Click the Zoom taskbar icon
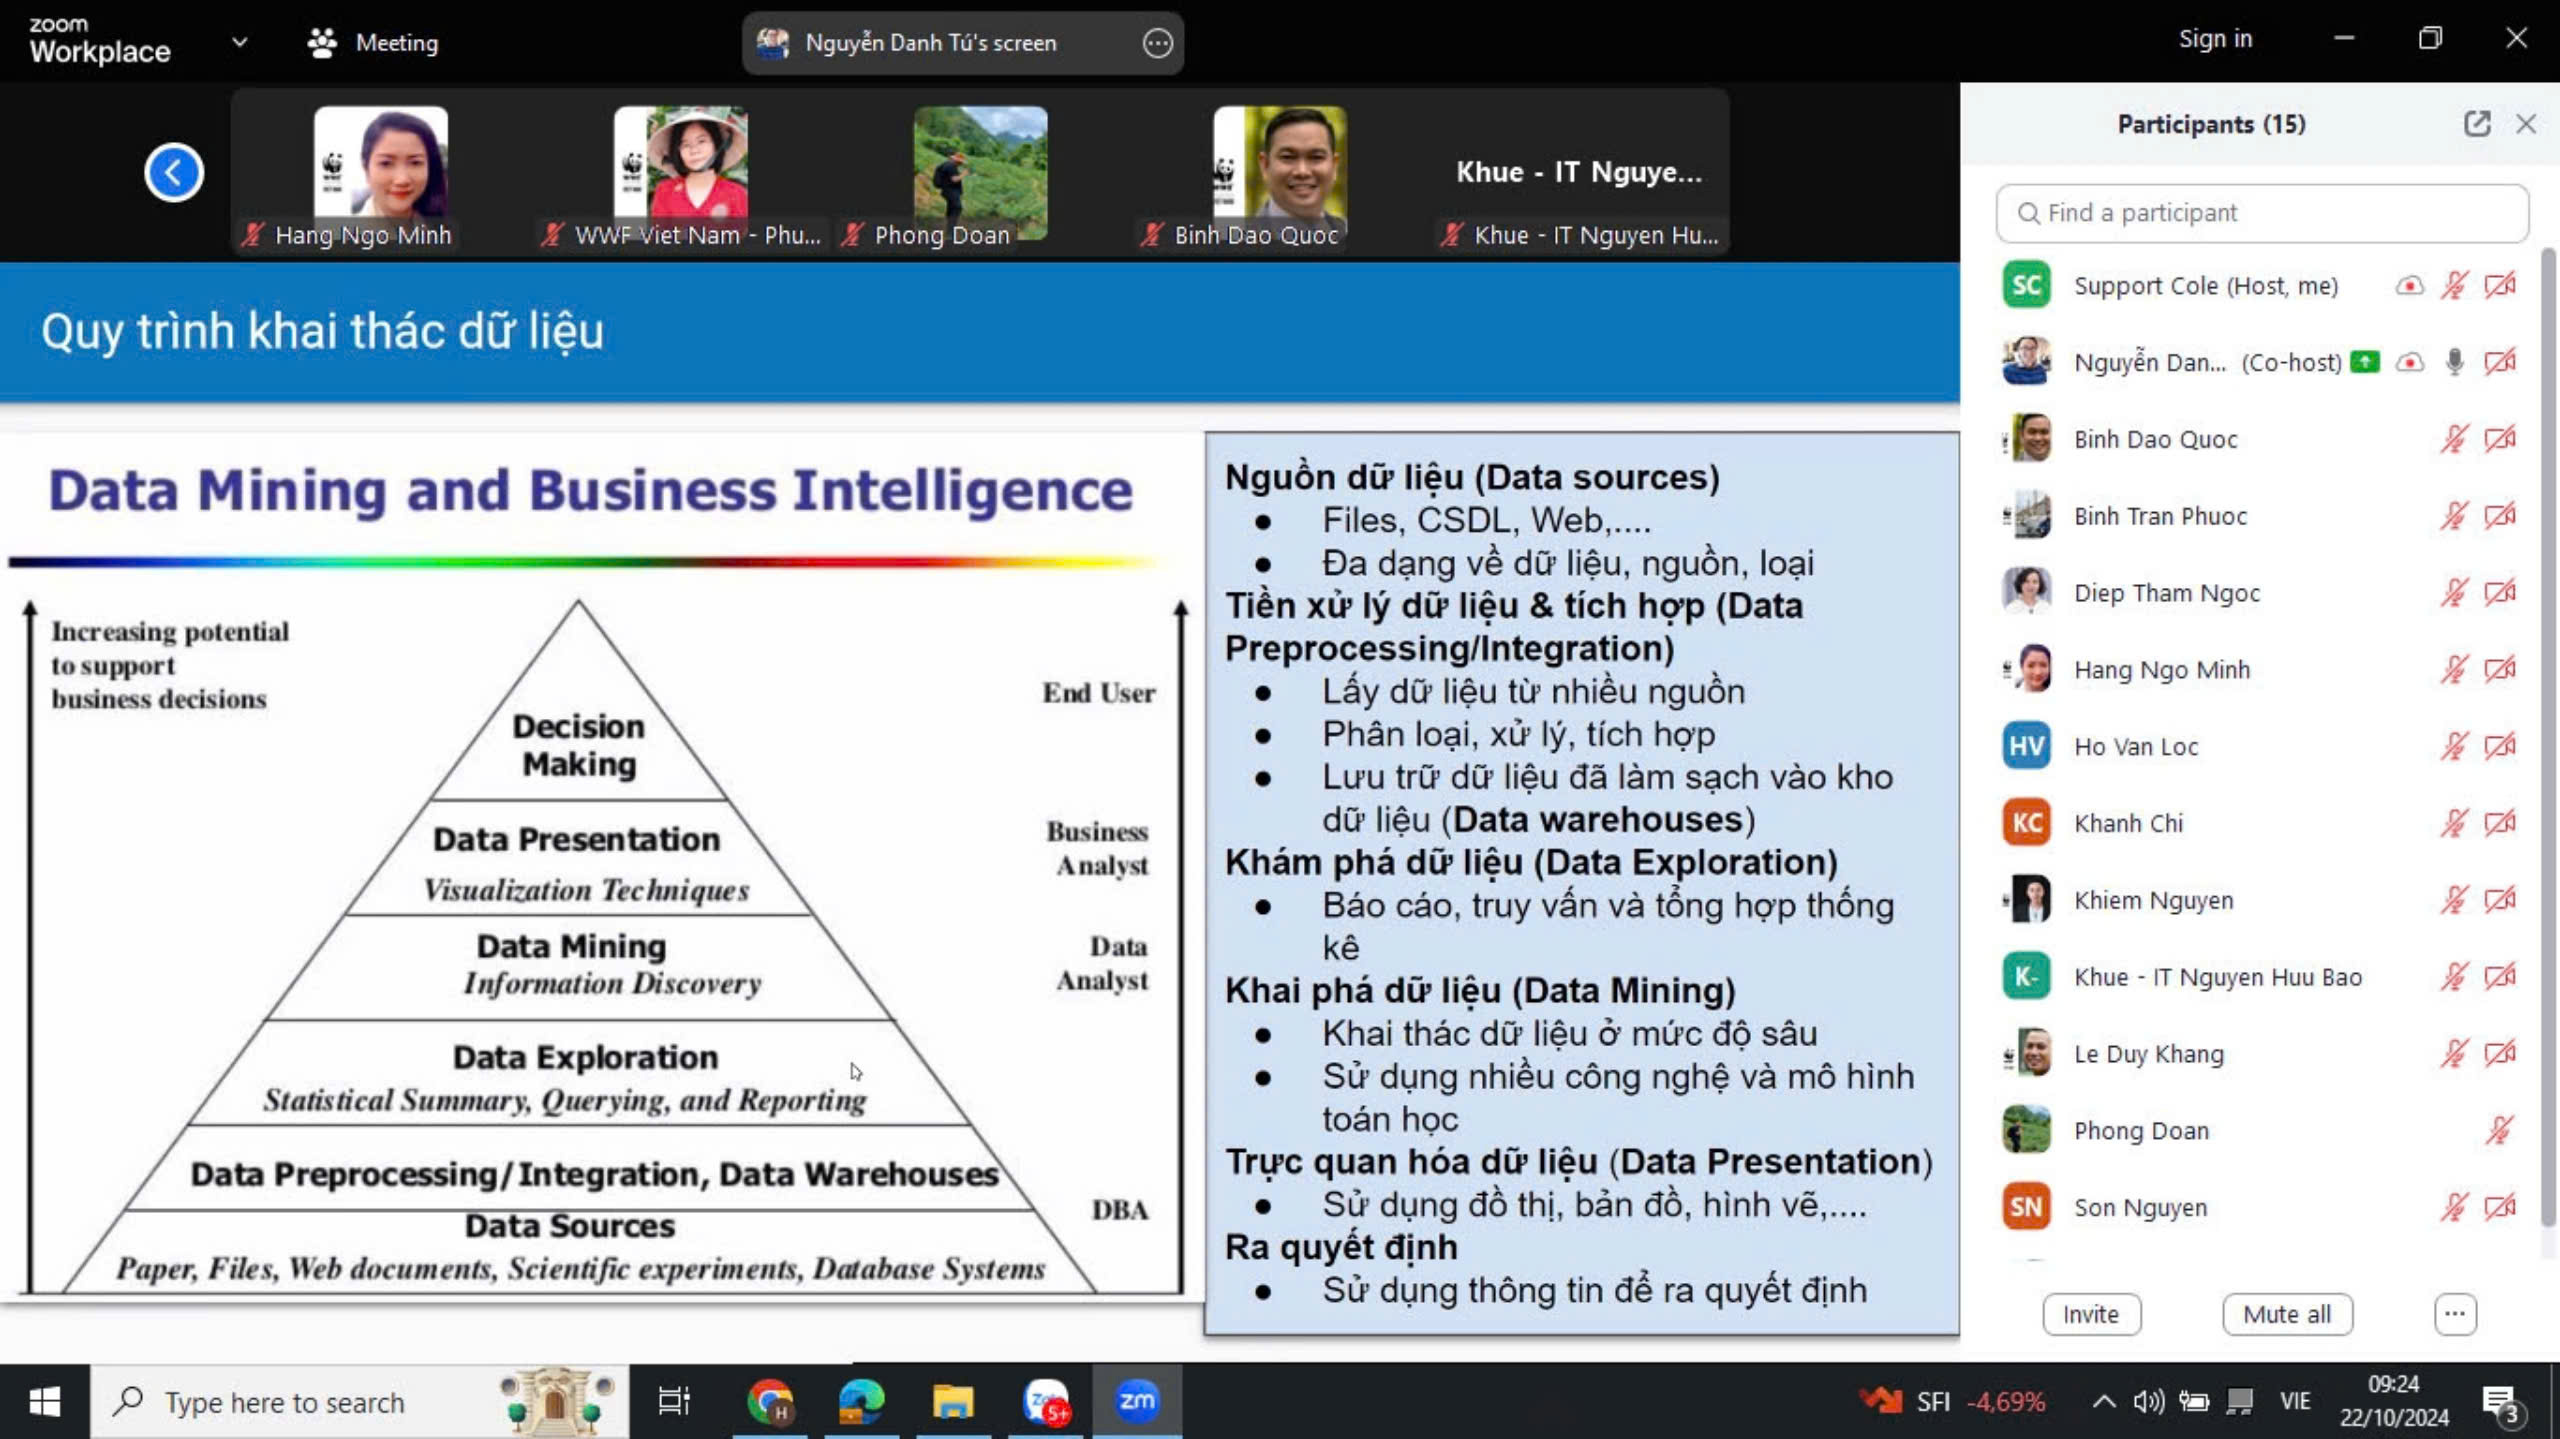2560x1439 pixels. pos(1137,1402)
